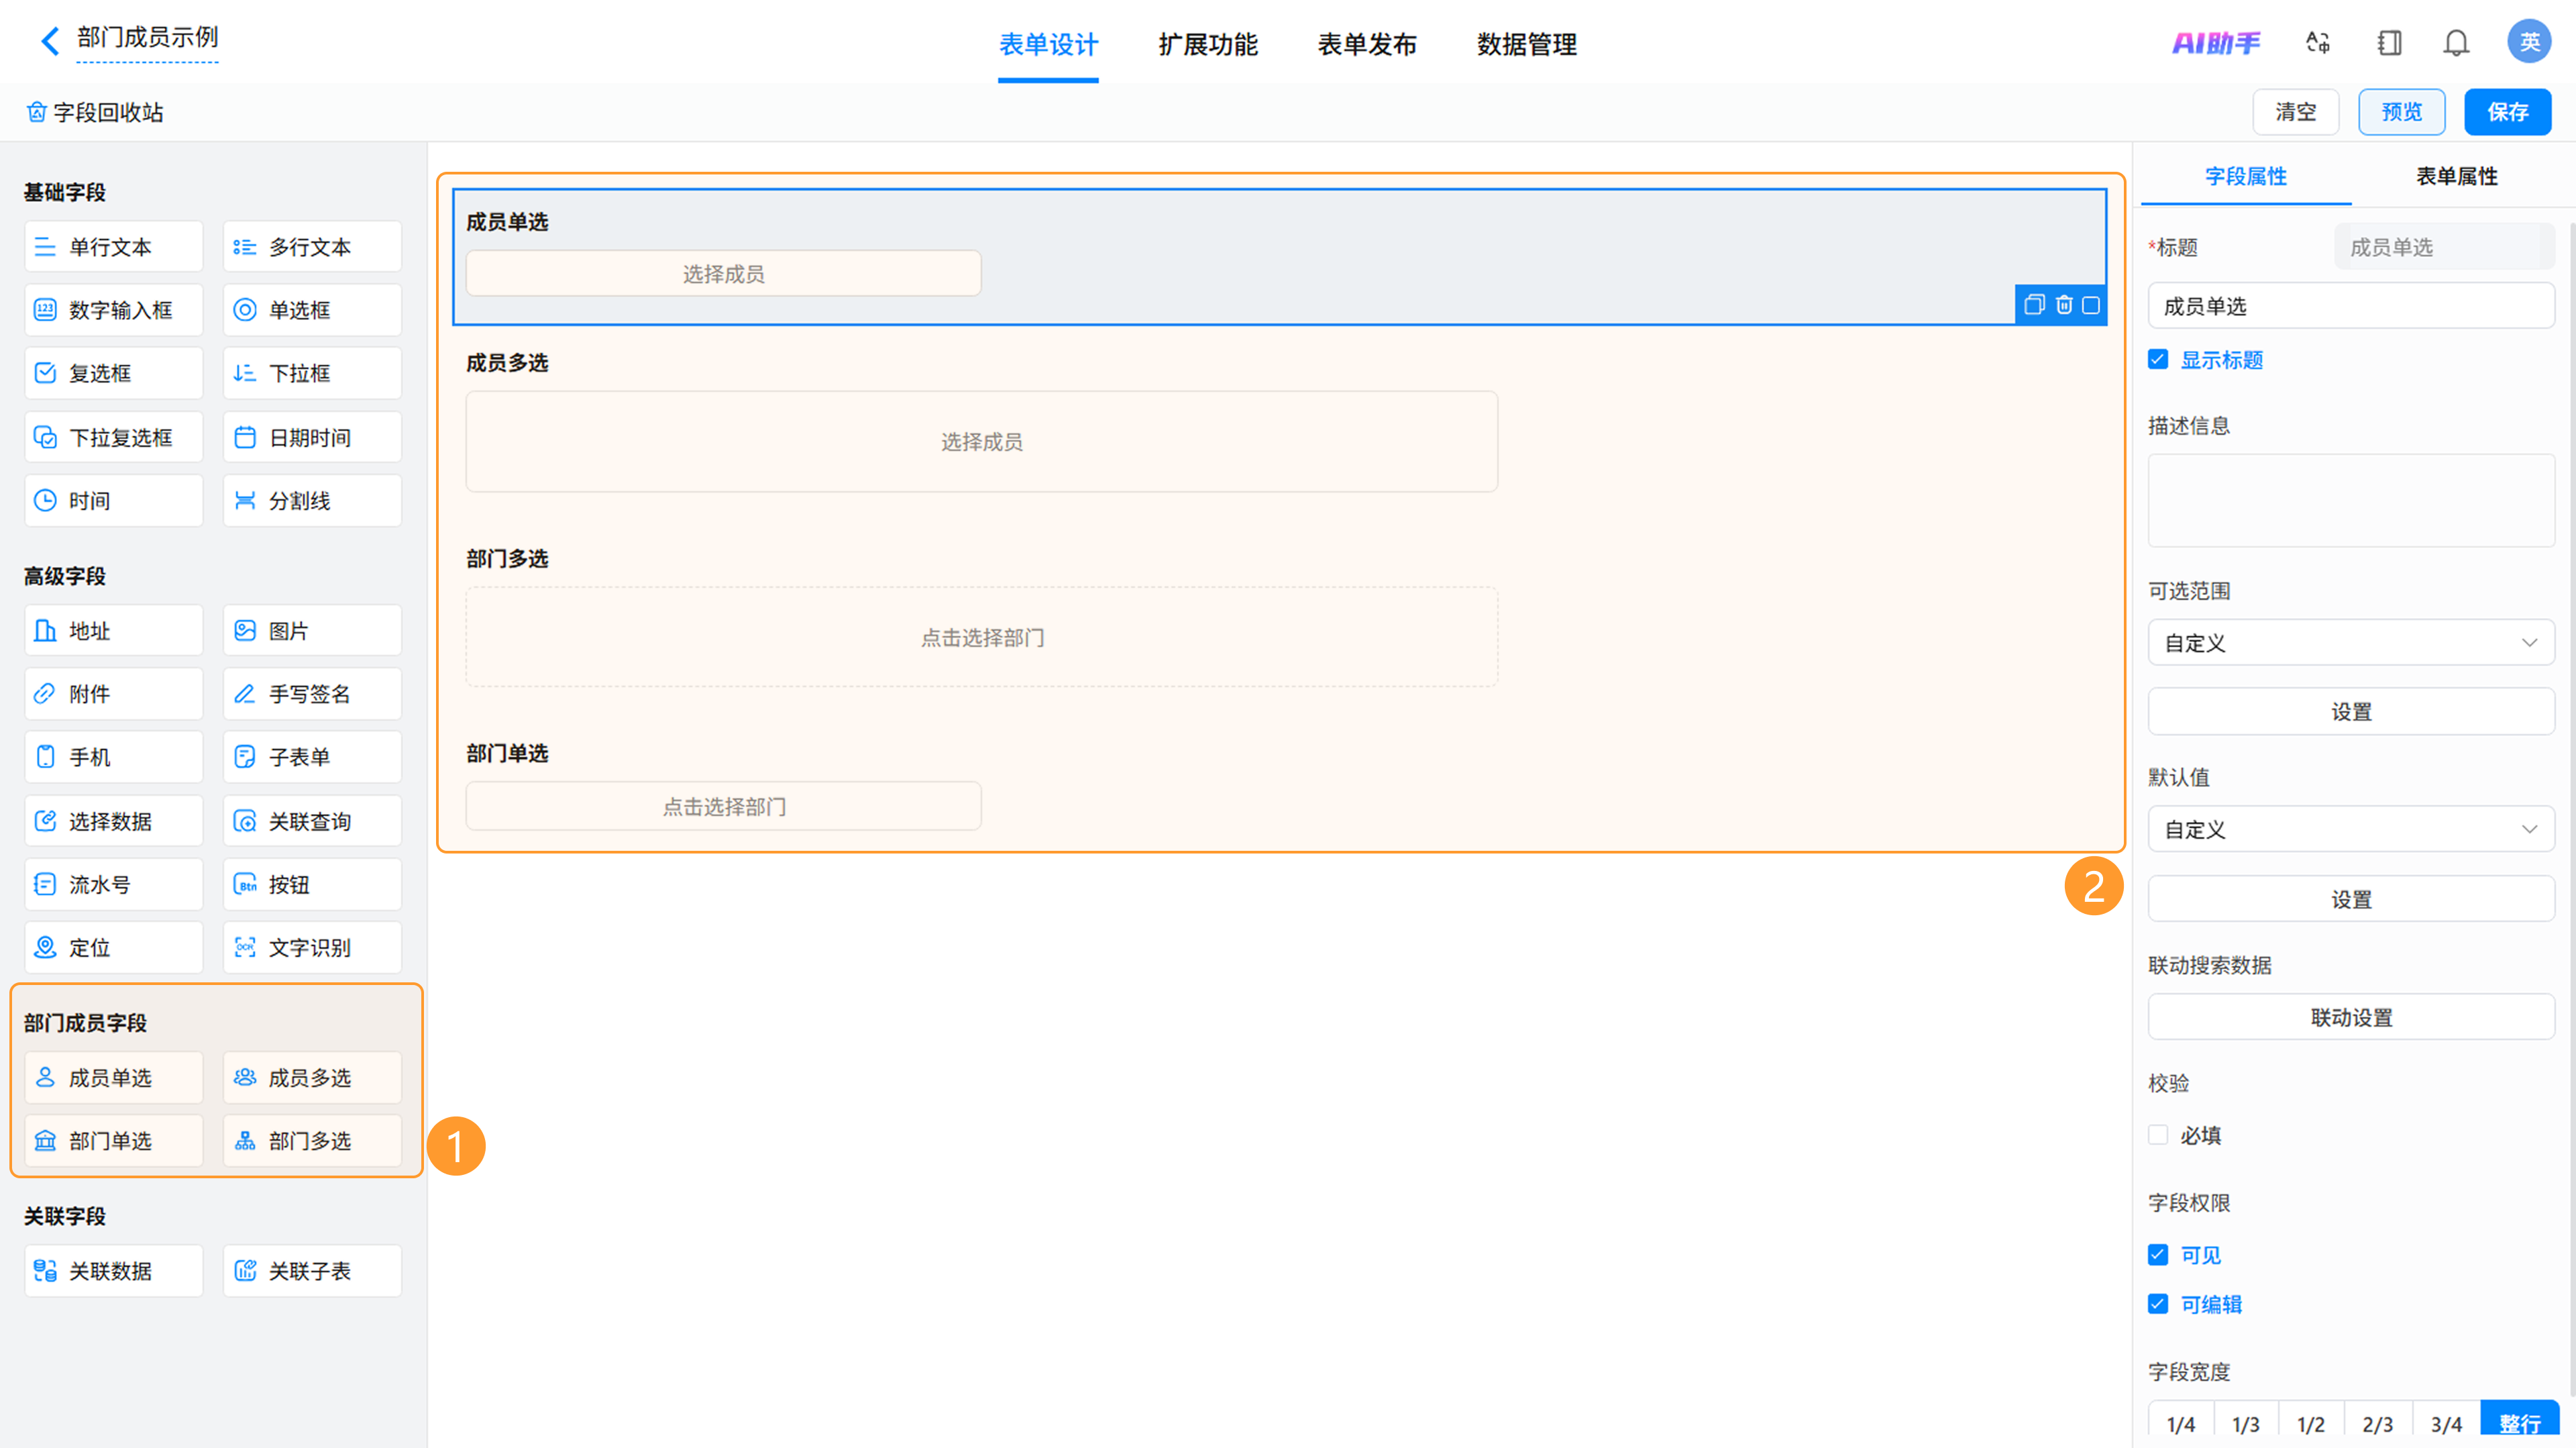The image size is (2576, 1448).
Task: Switch to the 扩展功能 tab
Action: 1208,45
